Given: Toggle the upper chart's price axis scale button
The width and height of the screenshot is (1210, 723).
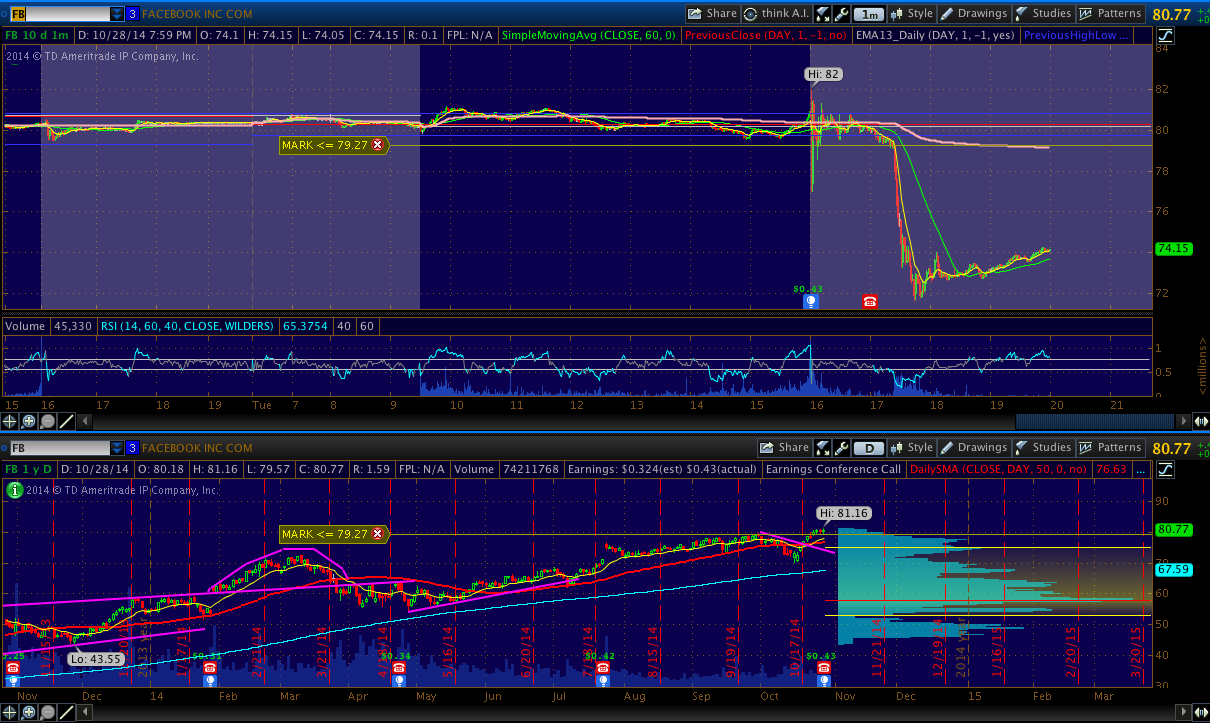Looking at the screenshot, I should [1167, 35].
